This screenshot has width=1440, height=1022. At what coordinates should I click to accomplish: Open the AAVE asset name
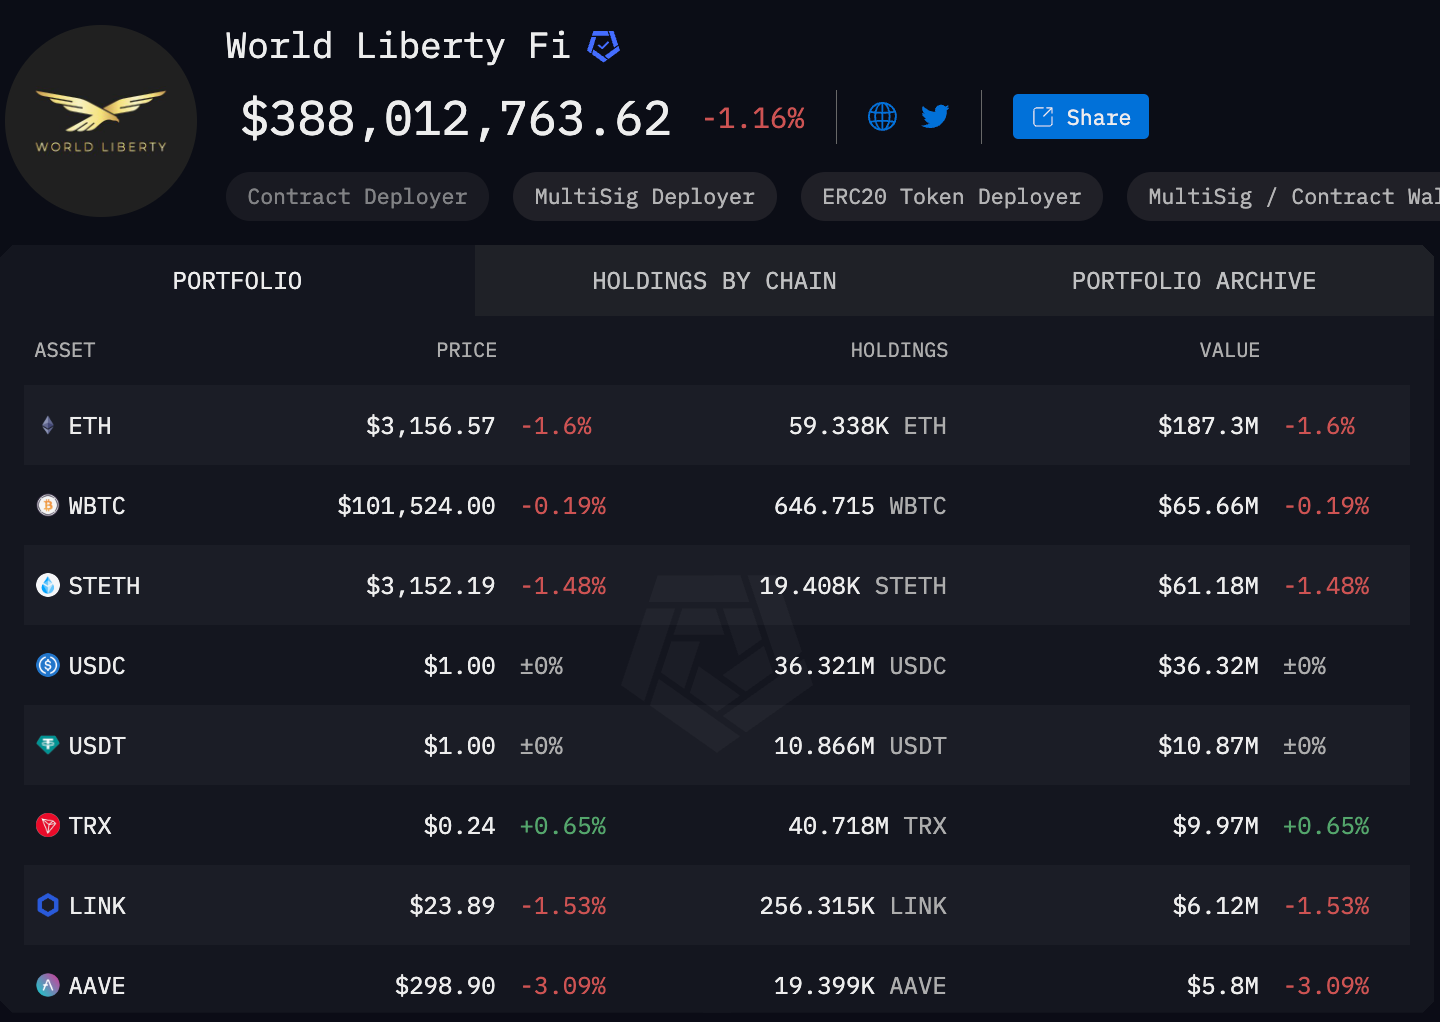97,986
